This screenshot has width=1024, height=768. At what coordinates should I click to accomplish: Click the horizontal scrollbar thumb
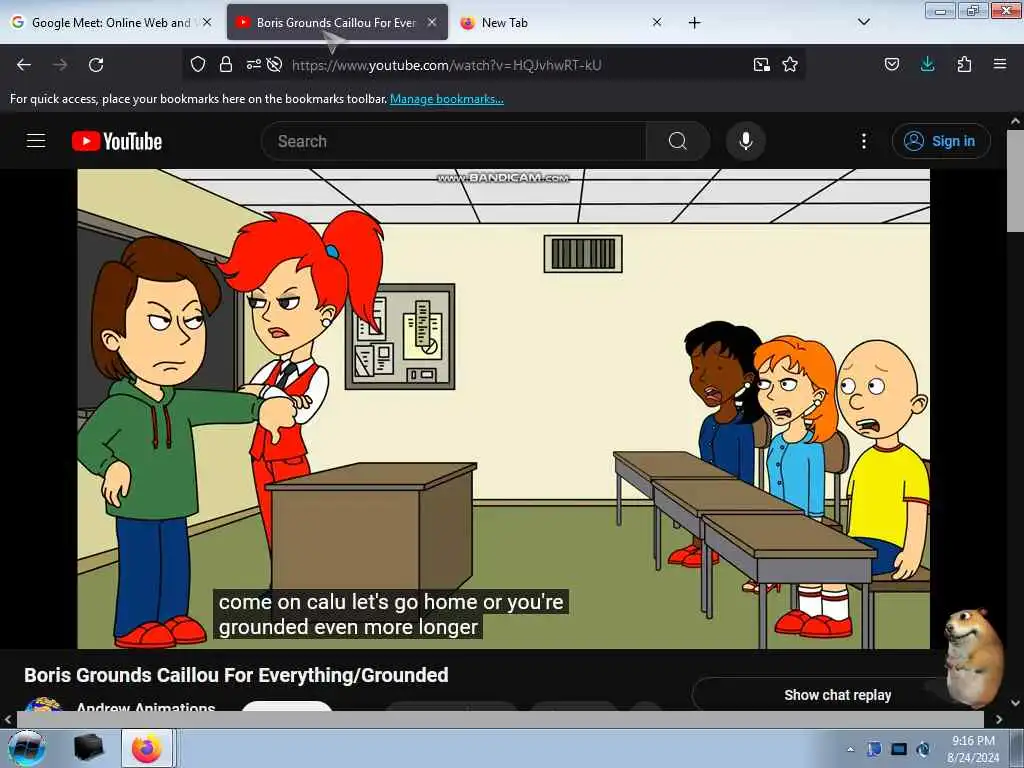(500, 719)
